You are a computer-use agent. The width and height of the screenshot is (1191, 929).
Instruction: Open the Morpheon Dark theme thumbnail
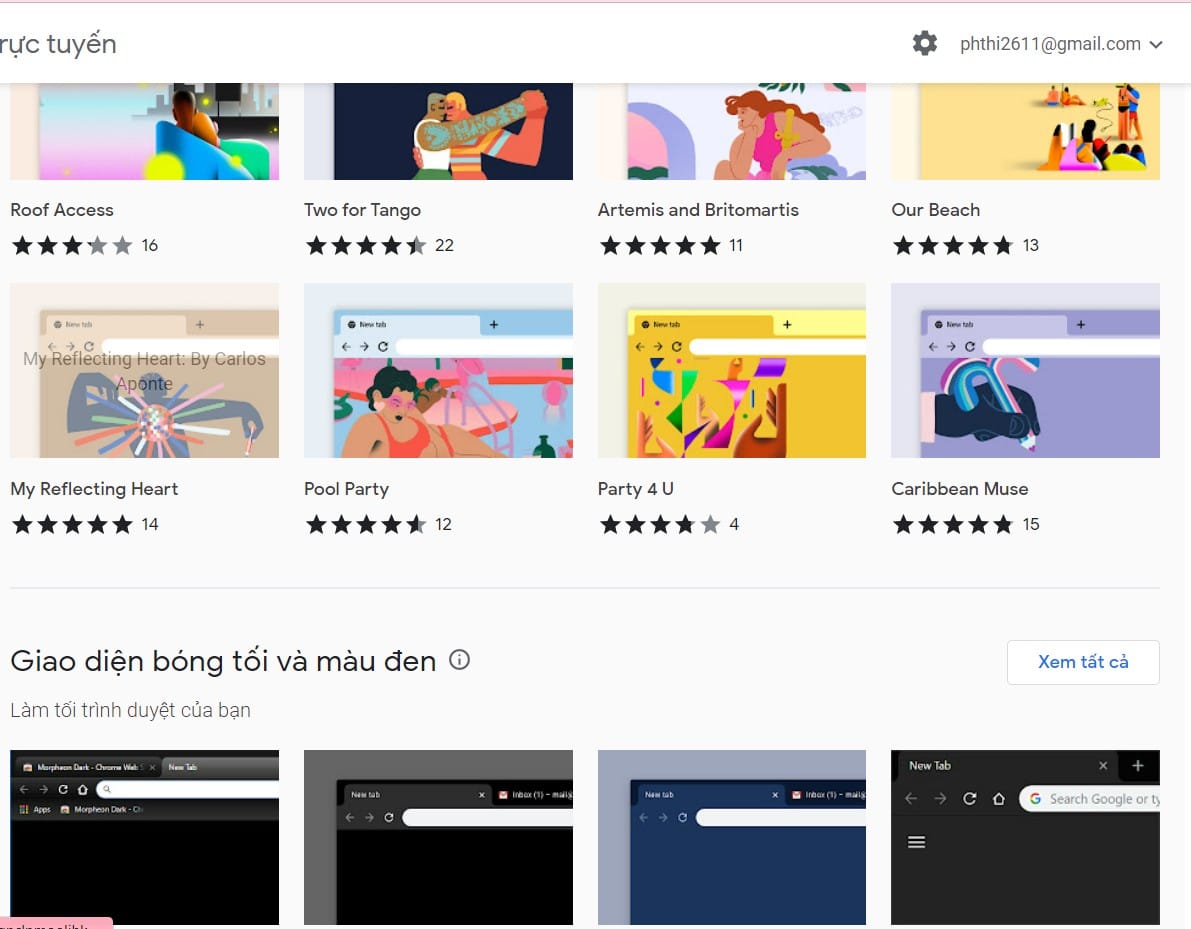144,837
